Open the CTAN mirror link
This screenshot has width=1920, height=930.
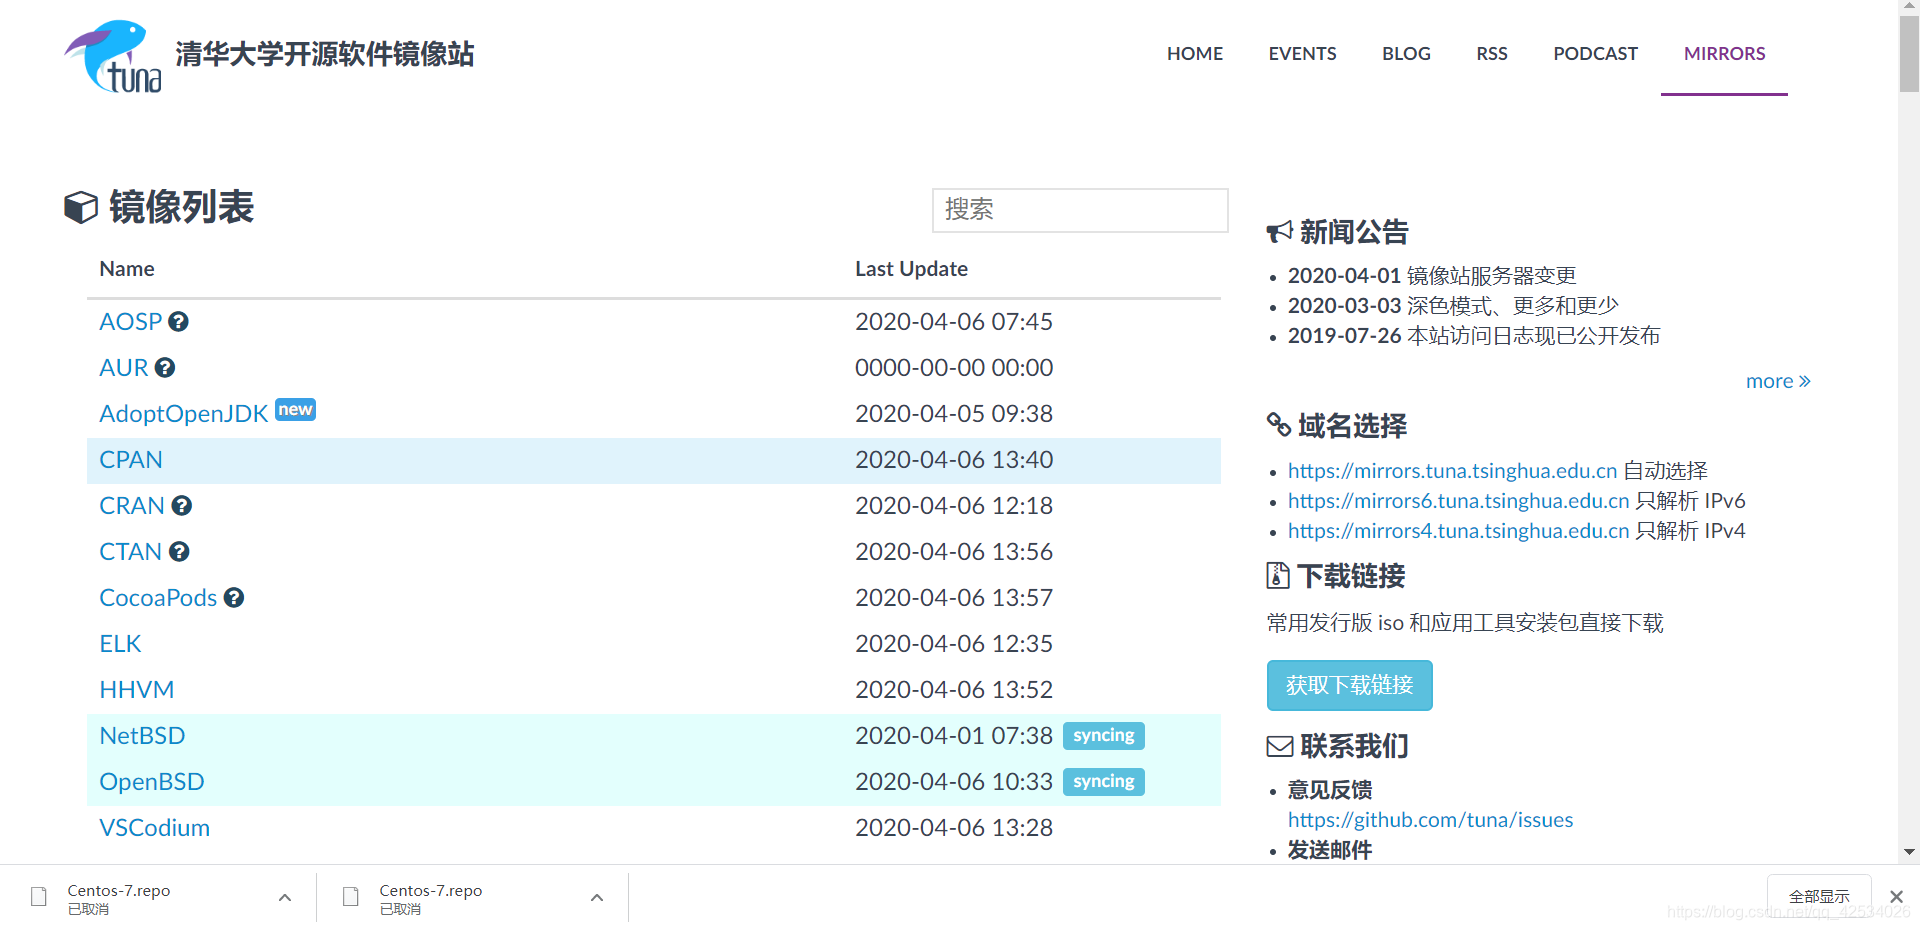131,552
